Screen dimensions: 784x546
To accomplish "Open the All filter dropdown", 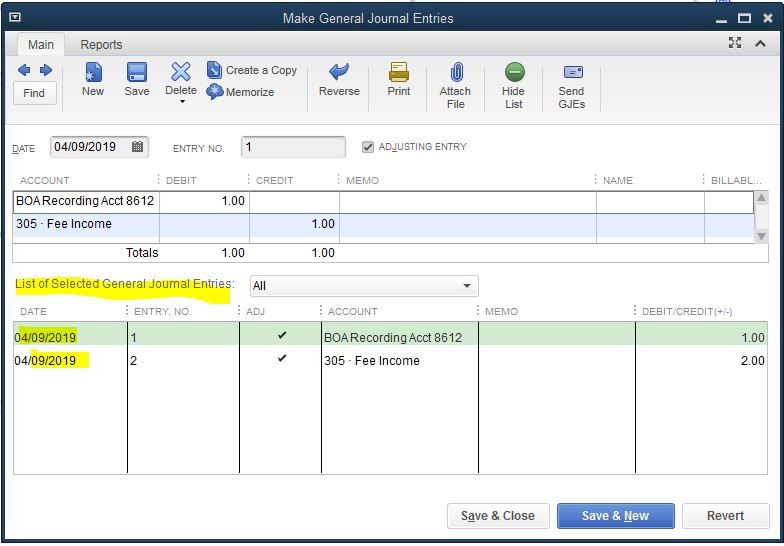I will [364, 286].
